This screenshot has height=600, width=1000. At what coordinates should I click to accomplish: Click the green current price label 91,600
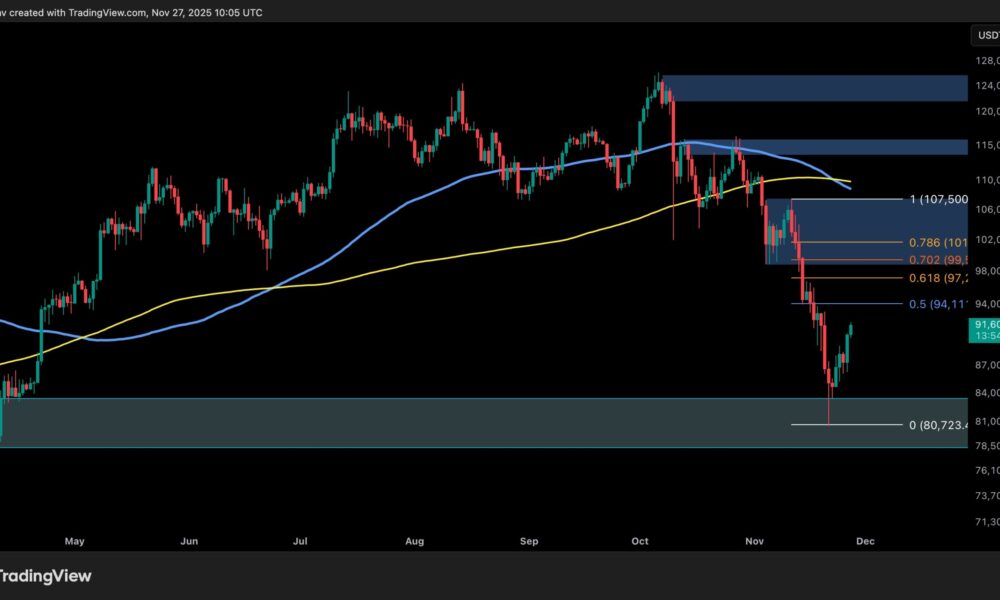pos(983,324)
